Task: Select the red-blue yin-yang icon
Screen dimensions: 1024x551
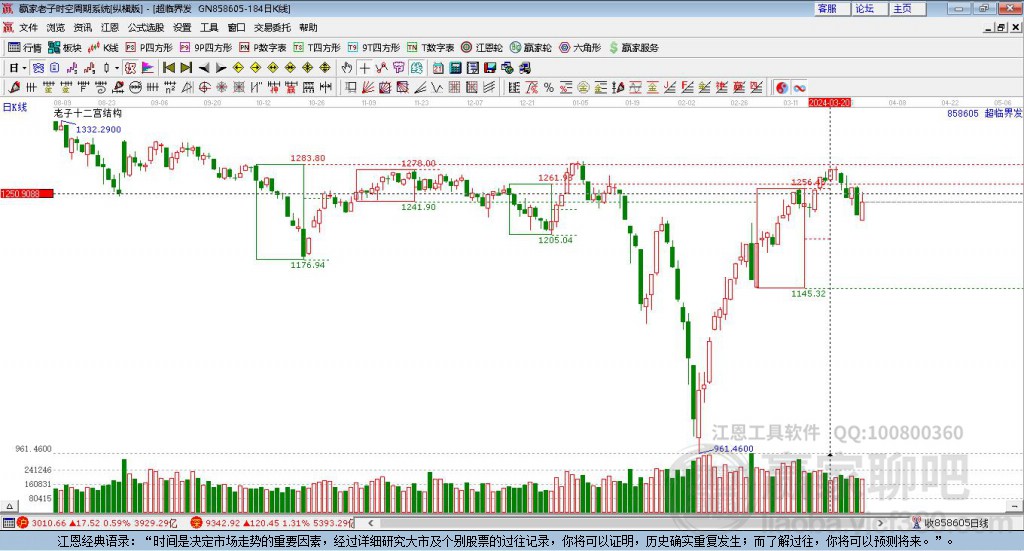Action: point(782,87)
